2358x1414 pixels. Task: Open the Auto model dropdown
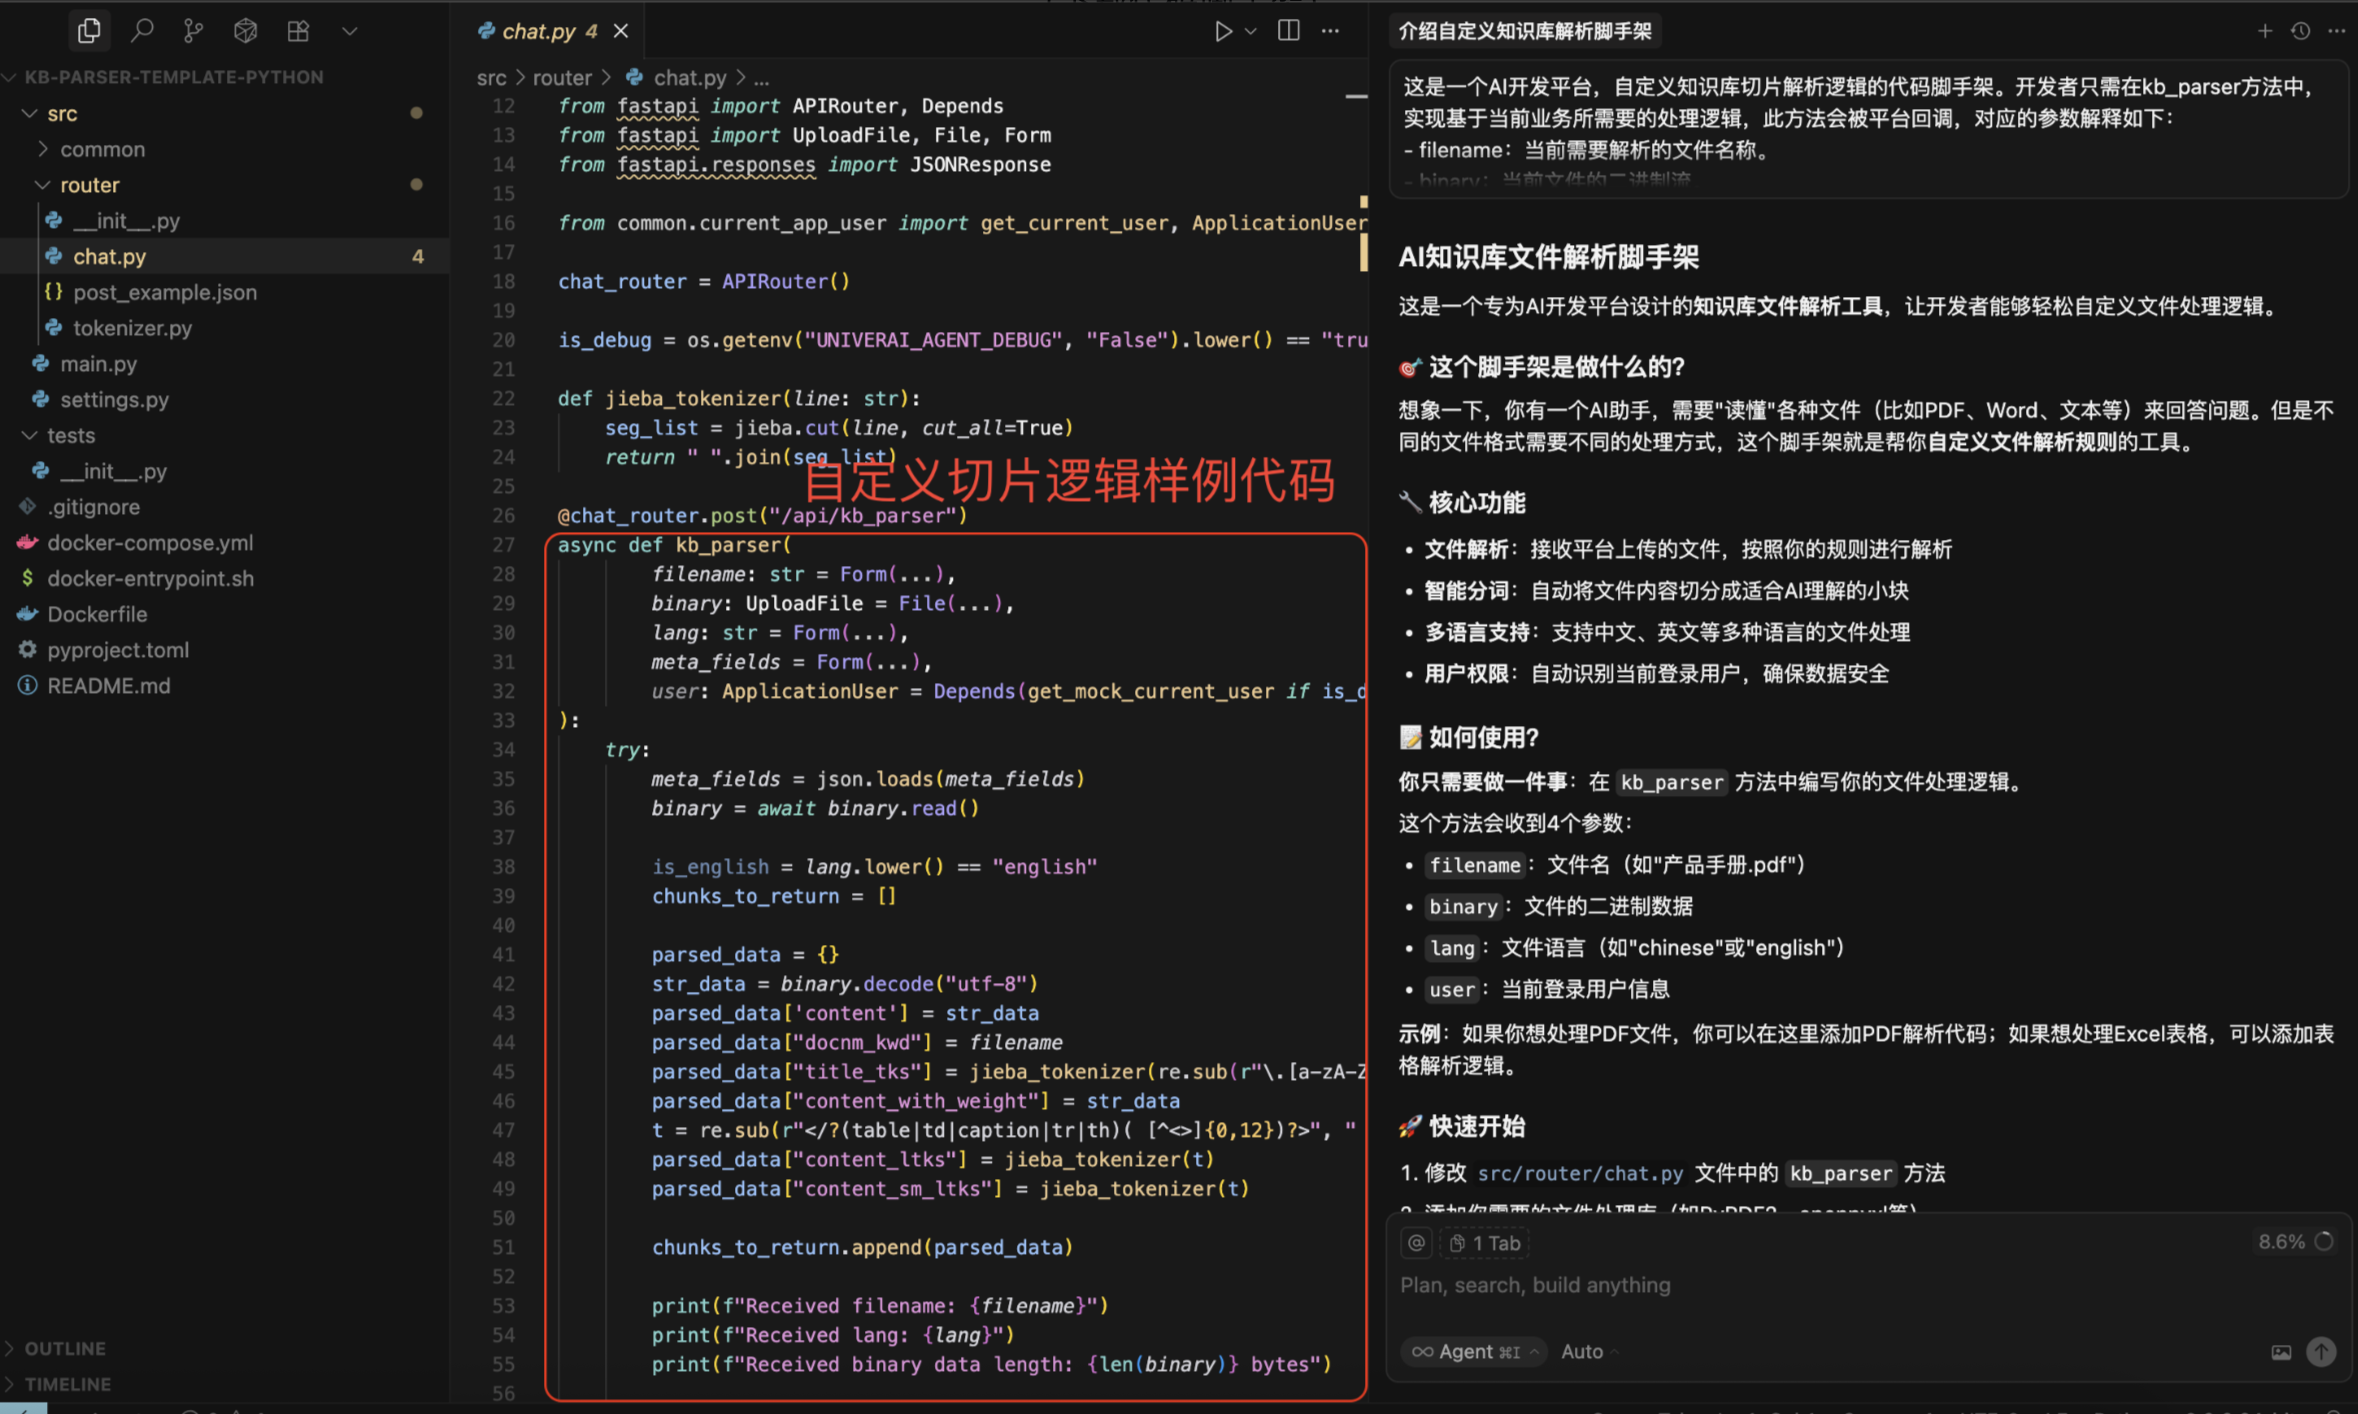click(x=1590, y=1352)
